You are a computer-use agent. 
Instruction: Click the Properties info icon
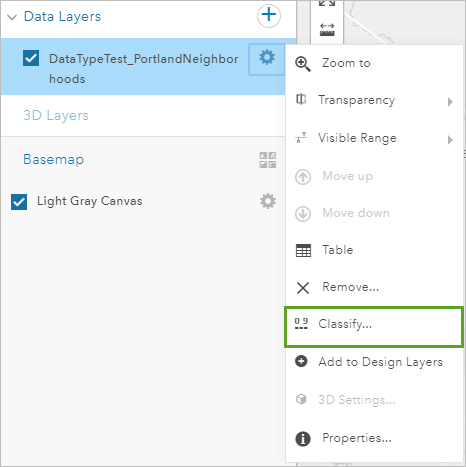point(303,439)
